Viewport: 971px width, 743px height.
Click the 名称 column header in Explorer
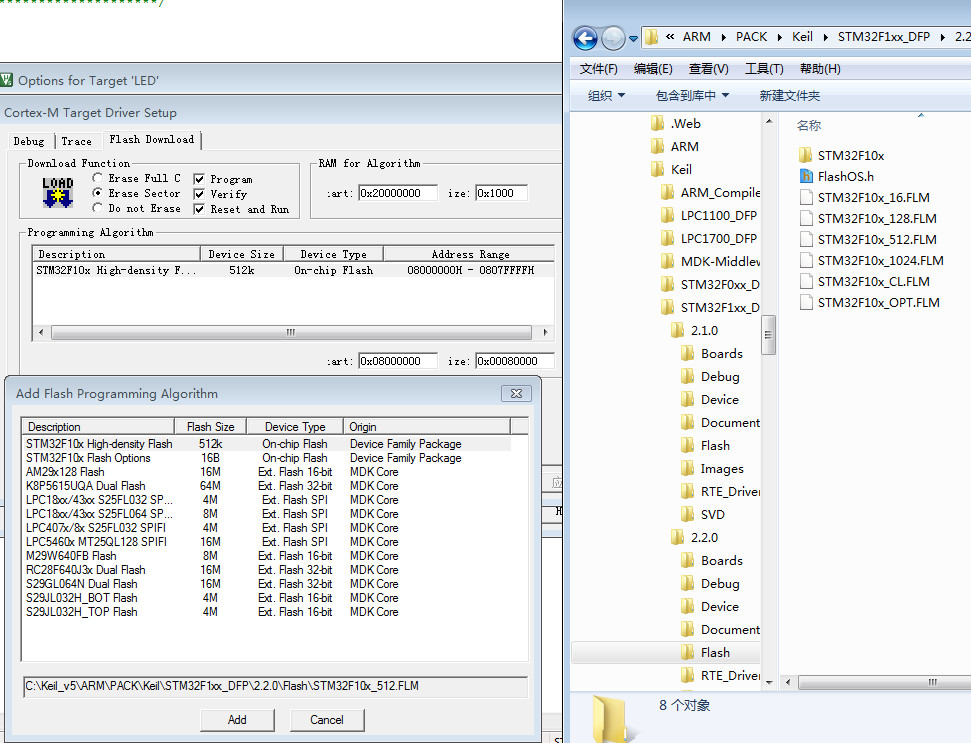click(809, 126)
